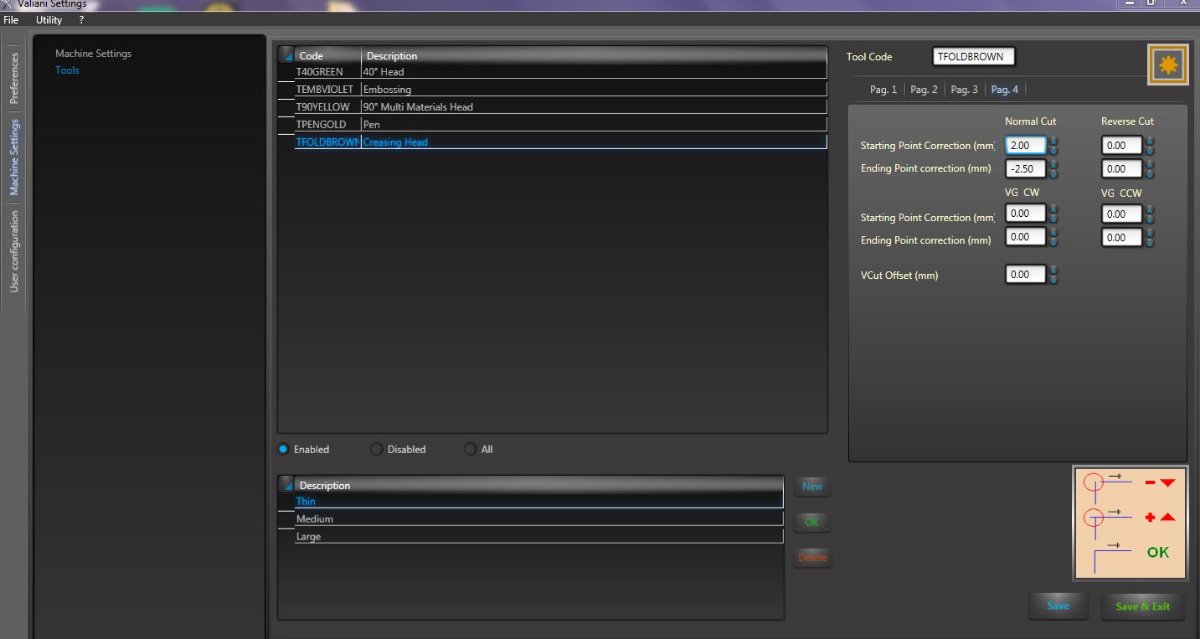Image resolution: width=1200 pixels, height=639 pixels.
Task: Click the Tool Code input field
Action: (974, 57)
